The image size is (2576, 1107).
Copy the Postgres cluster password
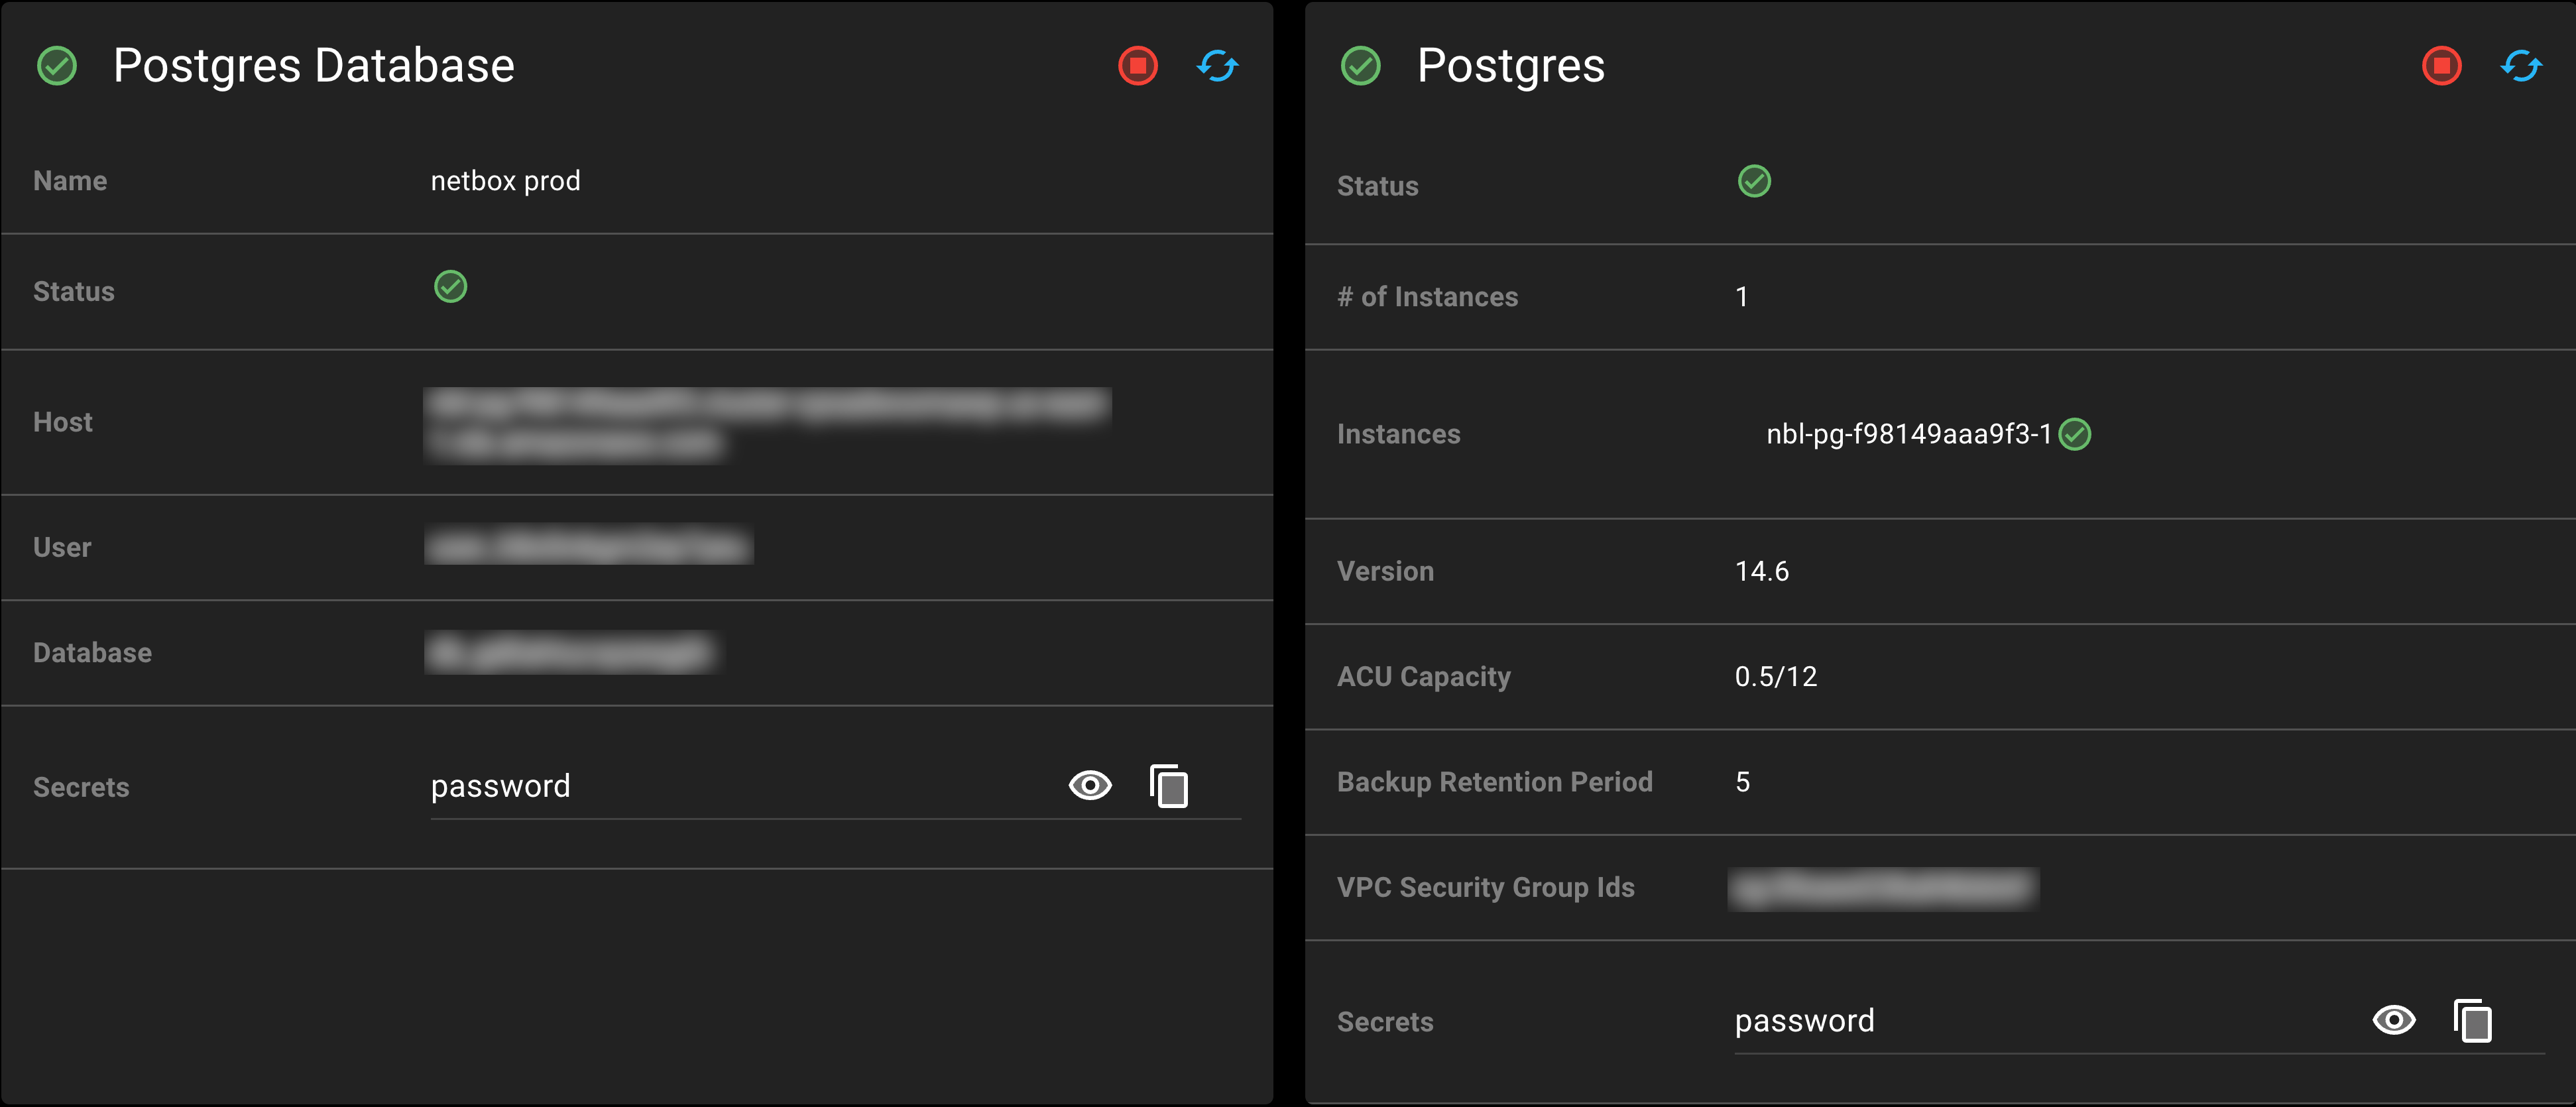click(x=2472, y=1021)
